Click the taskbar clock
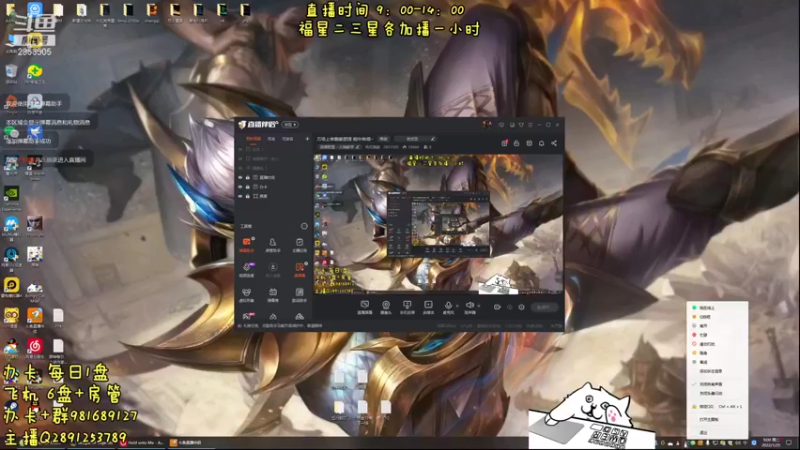The image size is (800, 450). coord(770,442)
